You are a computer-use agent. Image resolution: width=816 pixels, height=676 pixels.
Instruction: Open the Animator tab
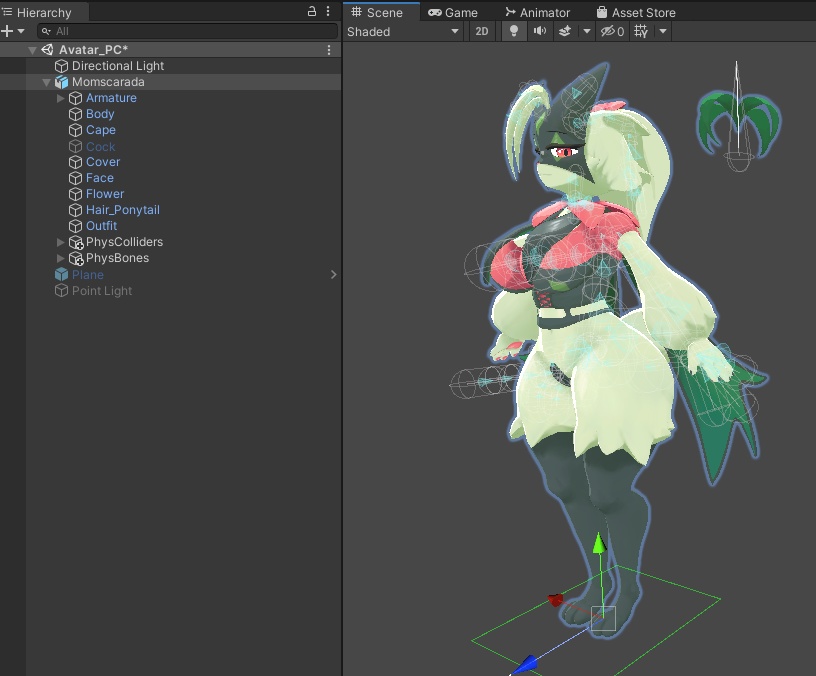538,12
